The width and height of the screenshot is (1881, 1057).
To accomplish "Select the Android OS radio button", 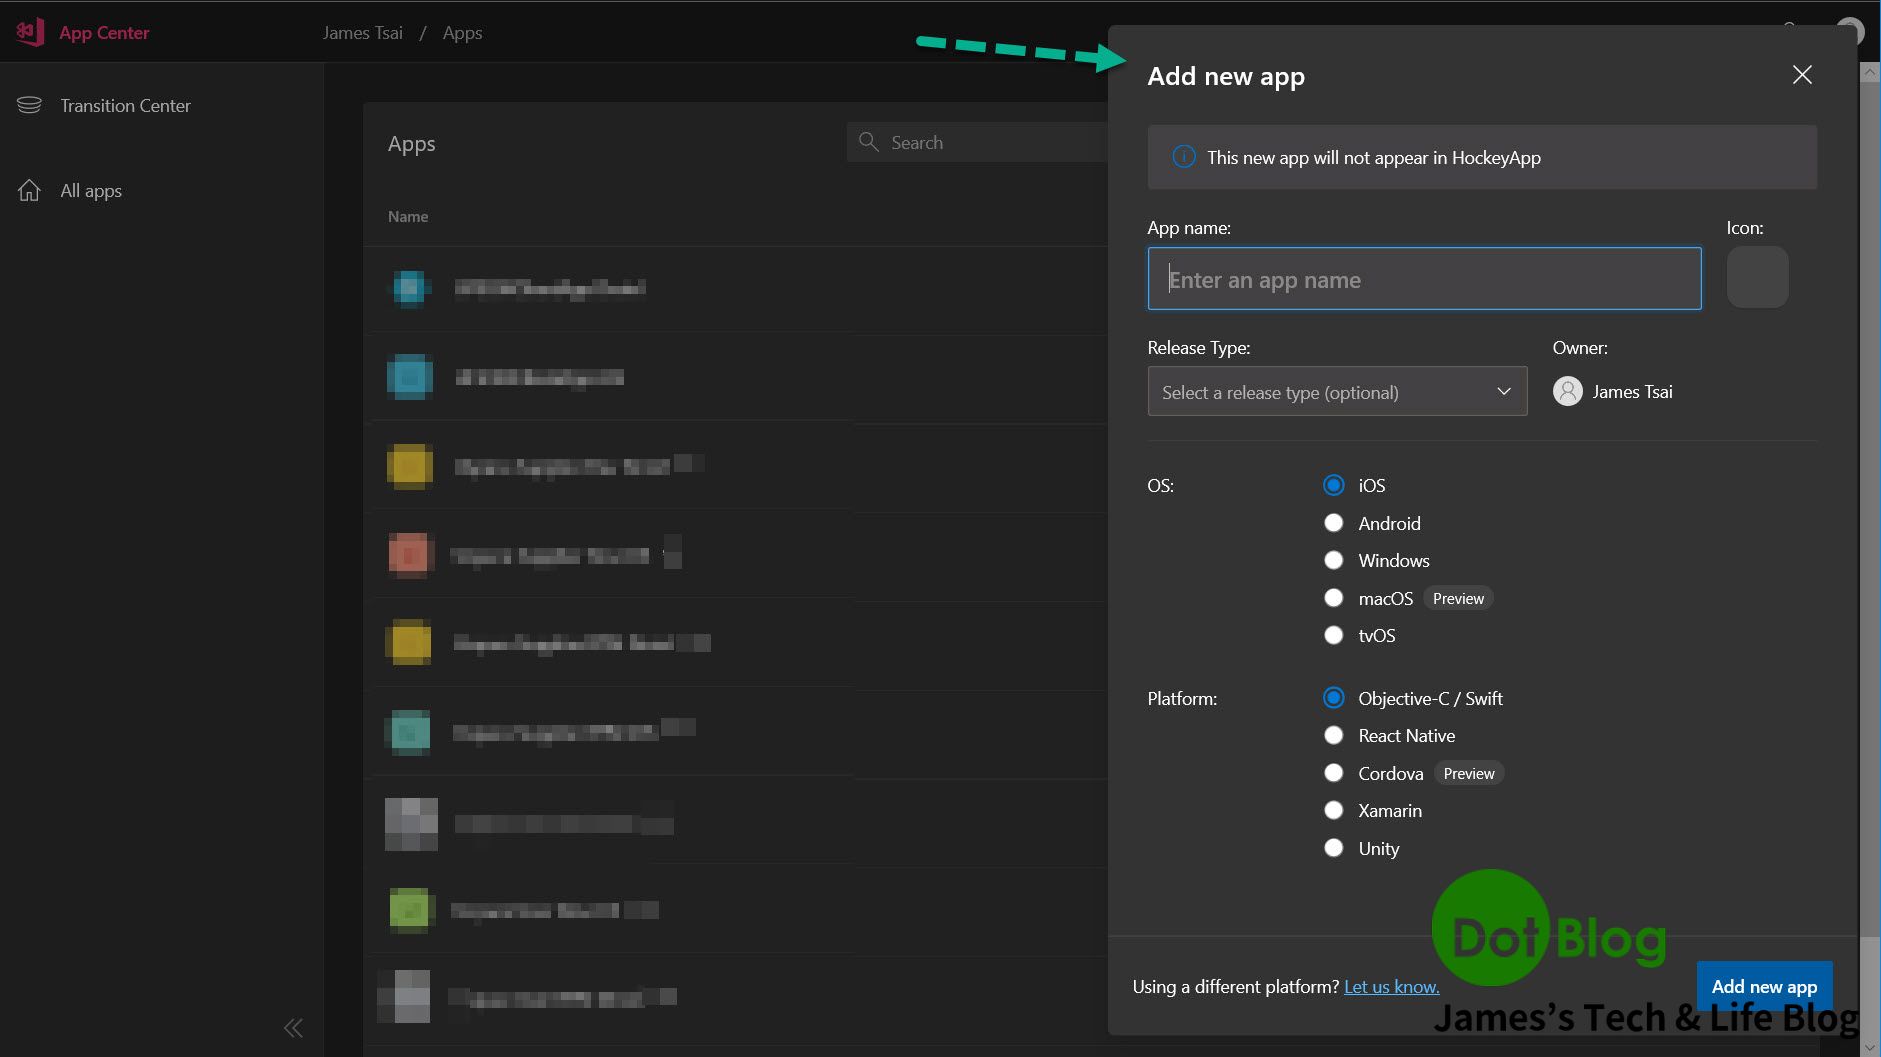I will tap(1333, 523).
